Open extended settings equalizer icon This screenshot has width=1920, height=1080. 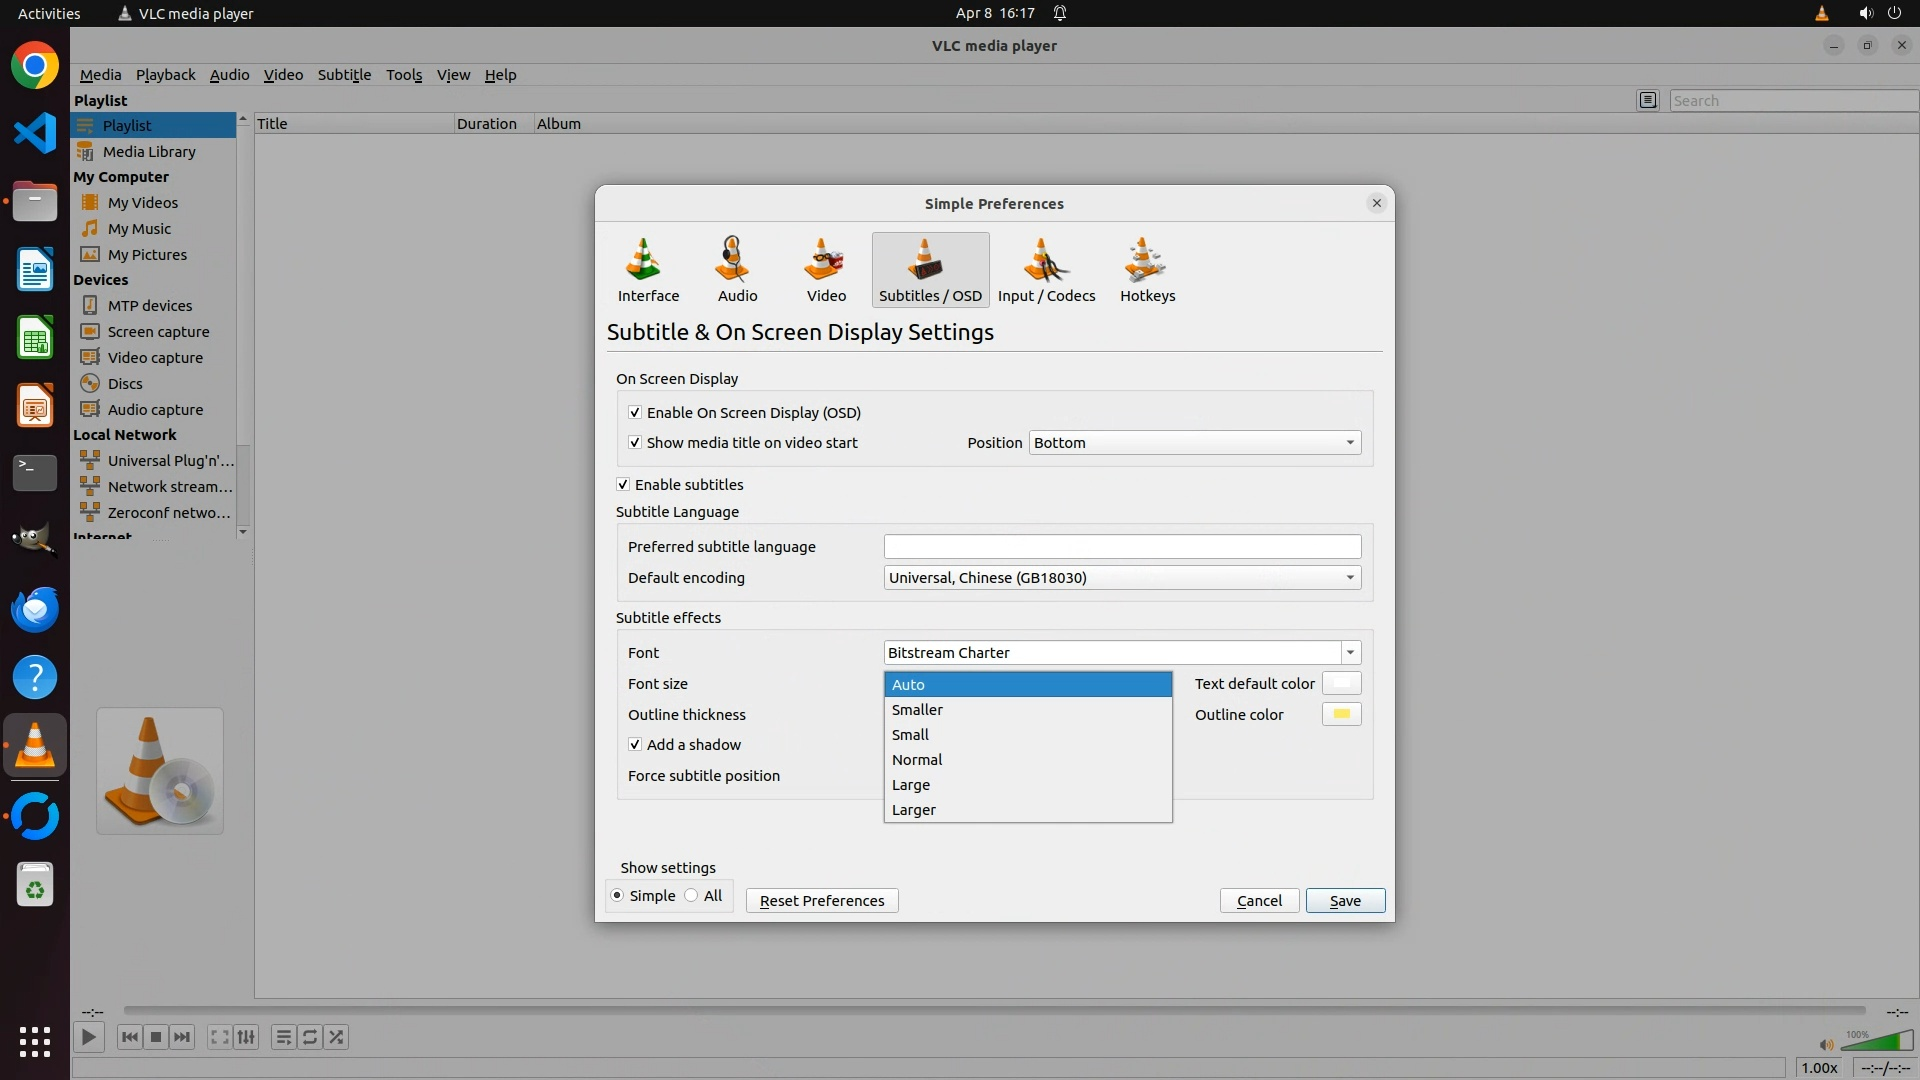point(246,1037)
